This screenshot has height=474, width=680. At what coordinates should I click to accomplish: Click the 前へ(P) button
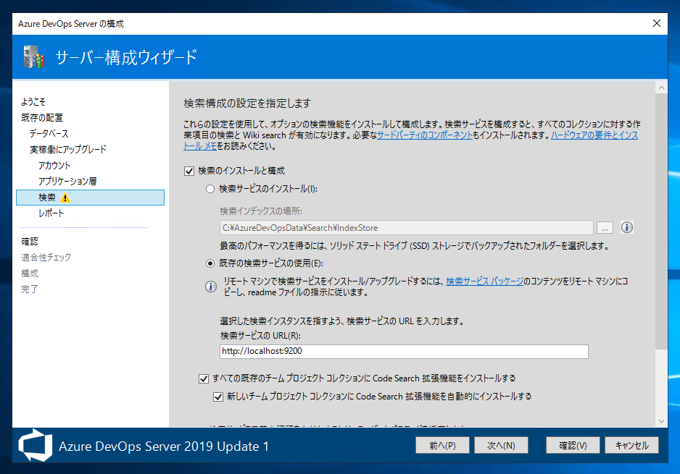[x=442, y=445]
